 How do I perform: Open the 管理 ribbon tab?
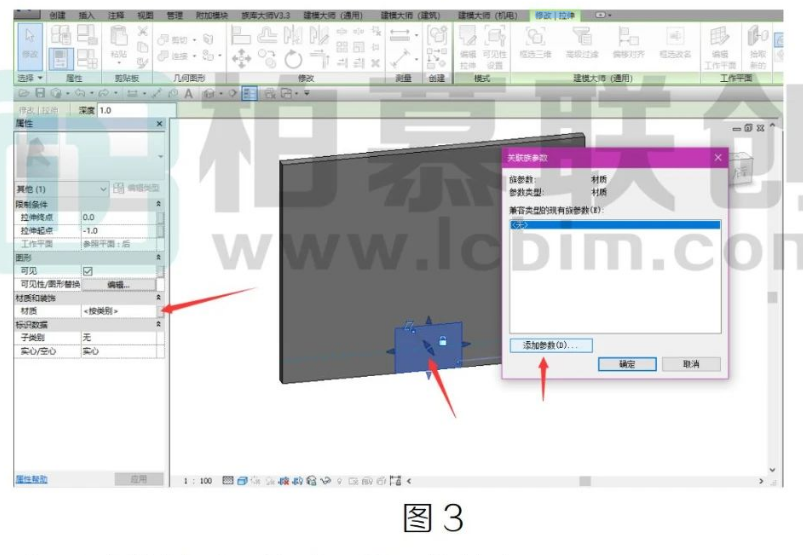click(175, 15)
